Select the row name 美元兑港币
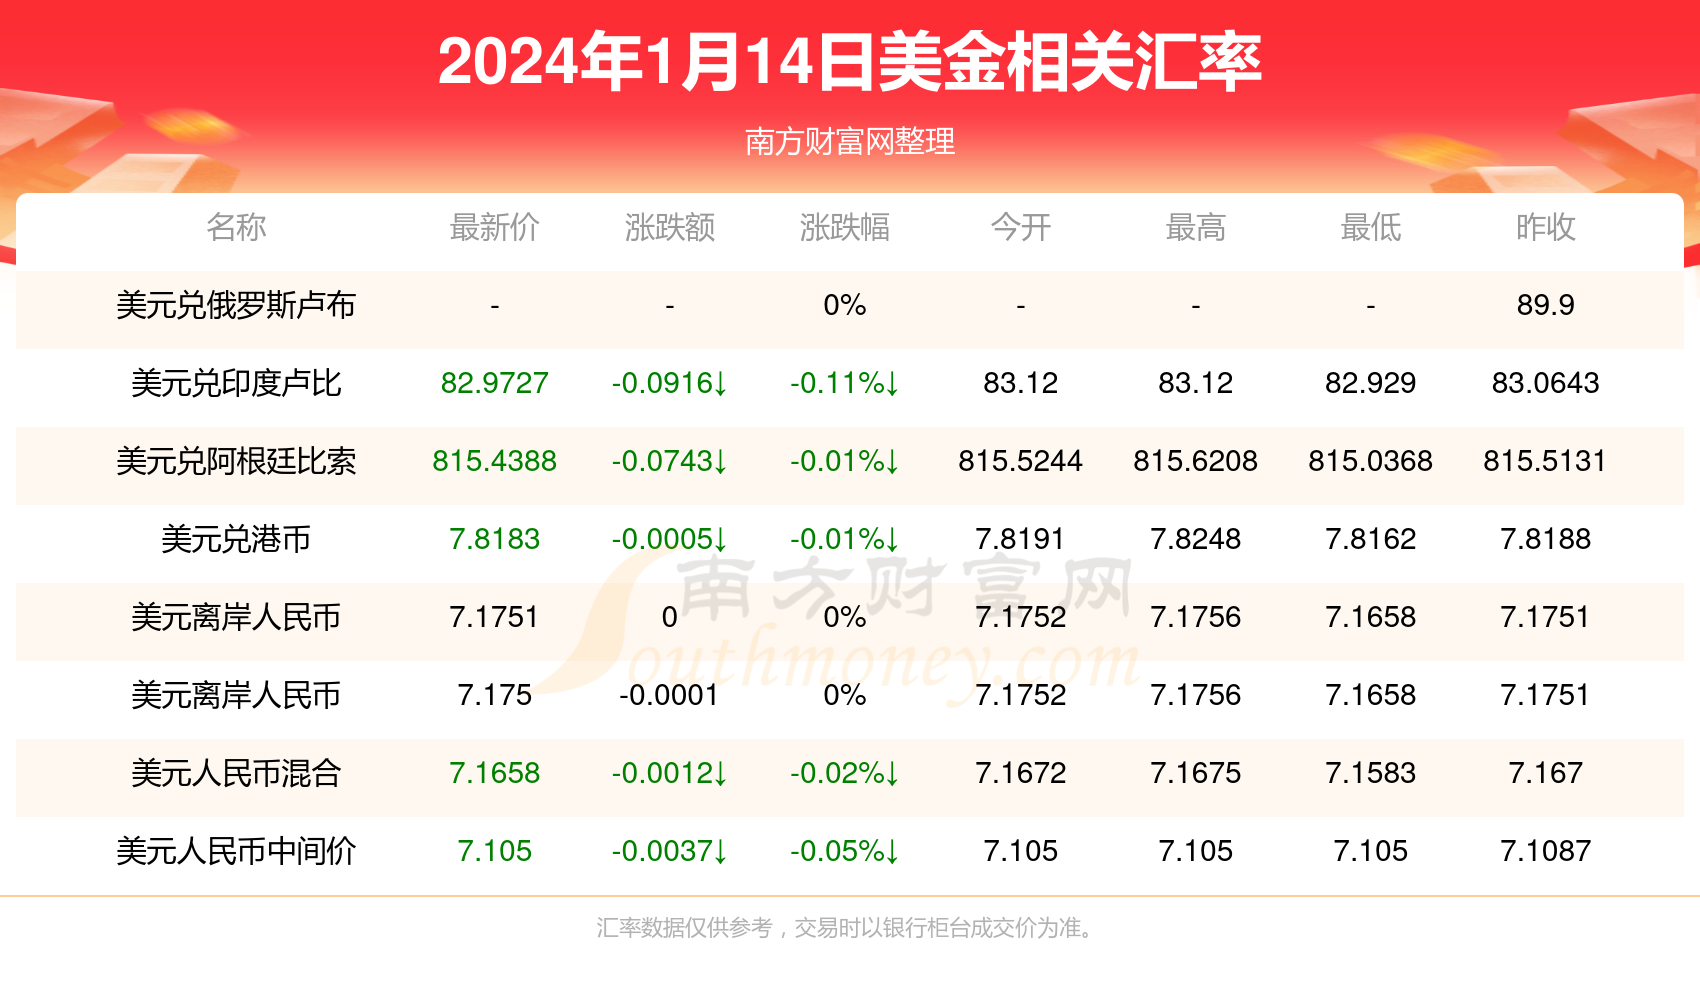 [236, 539]
